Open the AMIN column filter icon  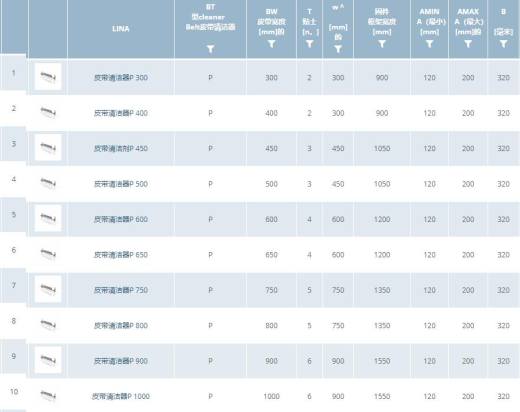[429, 44]
